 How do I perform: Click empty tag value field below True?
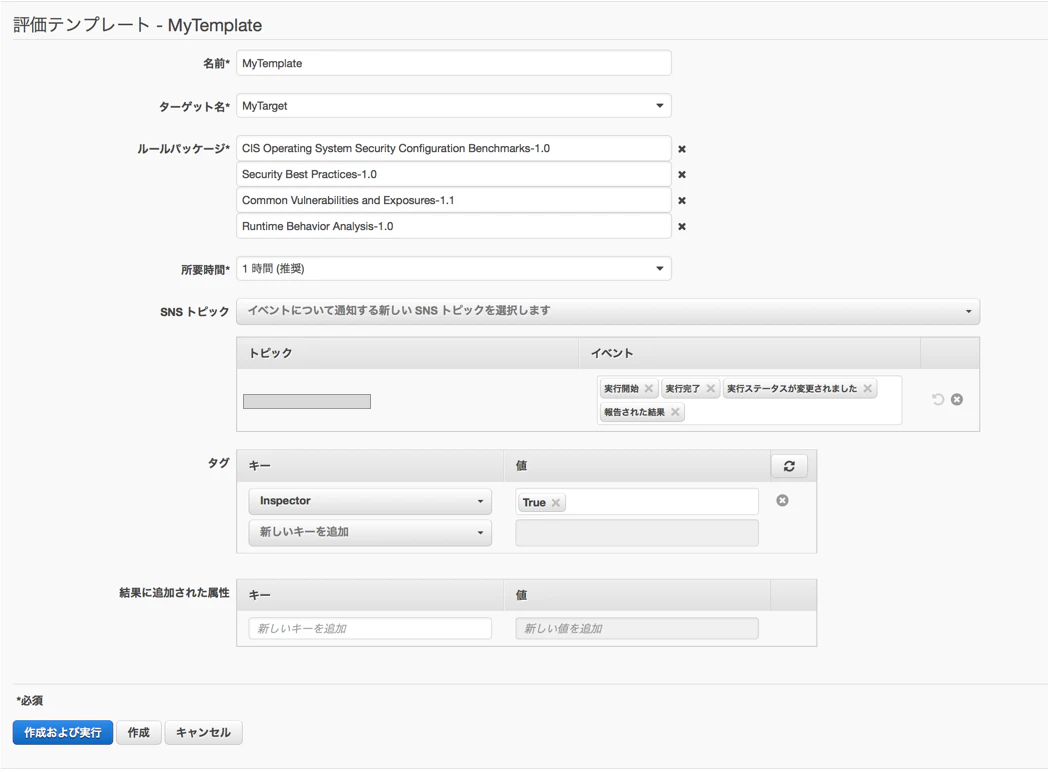[x=637, y=533]
